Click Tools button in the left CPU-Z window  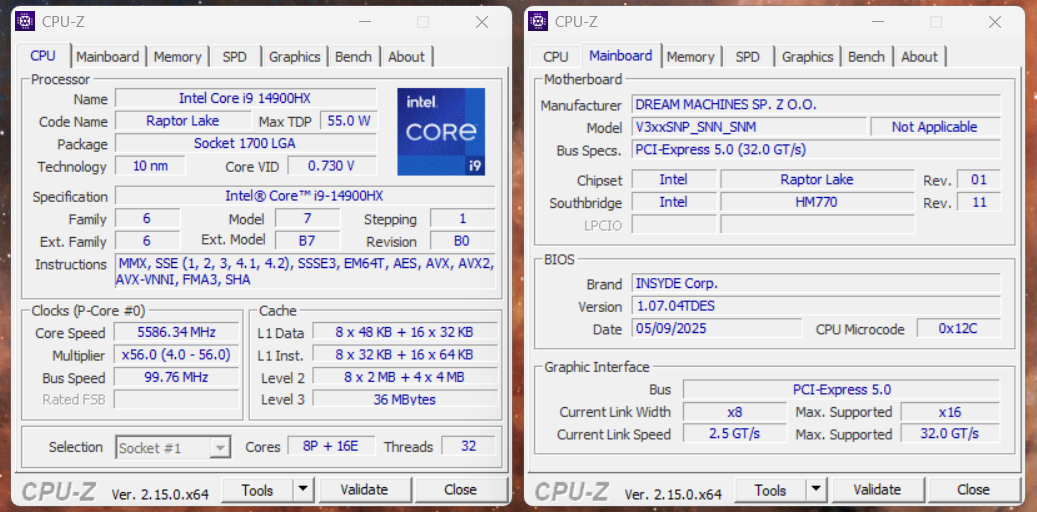tap(257, 490)
